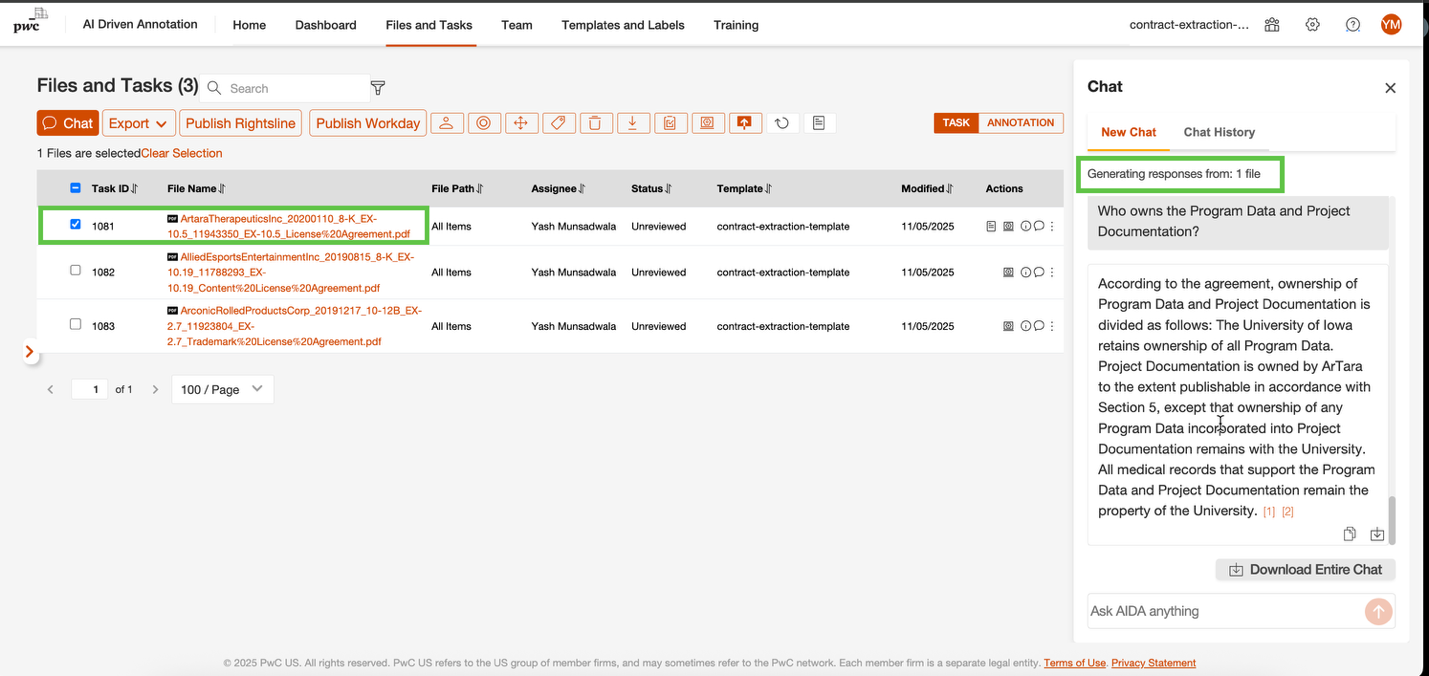Expand the collapsed left panel chevron
The image size is (1429, 676).
(29, 352)
